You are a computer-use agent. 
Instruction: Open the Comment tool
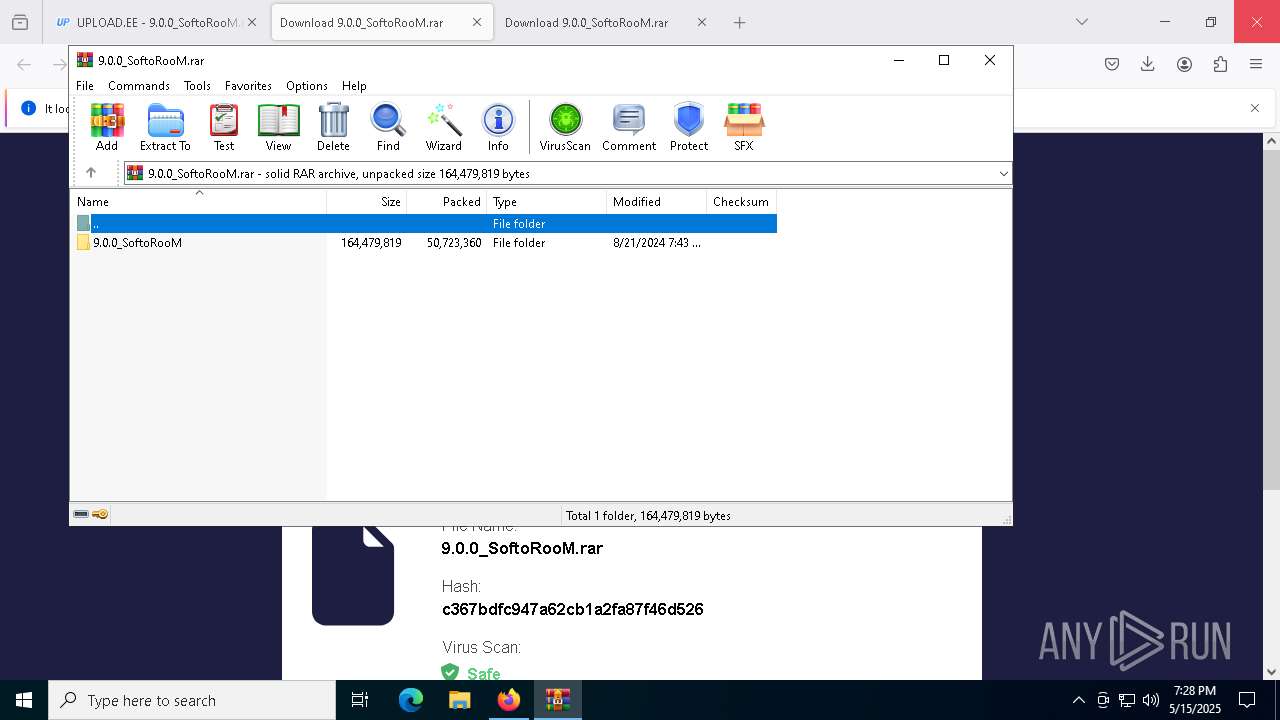(629, 127)
